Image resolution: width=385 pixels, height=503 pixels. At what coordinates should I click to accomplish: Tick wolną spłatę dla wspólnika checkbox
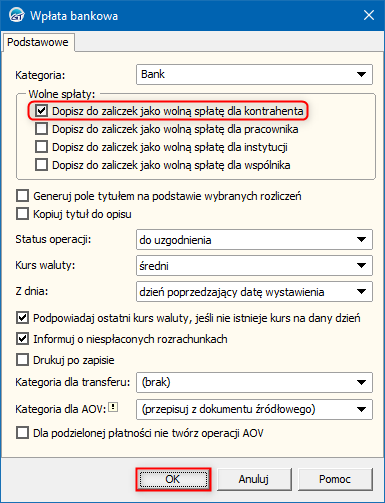(41, 165)
